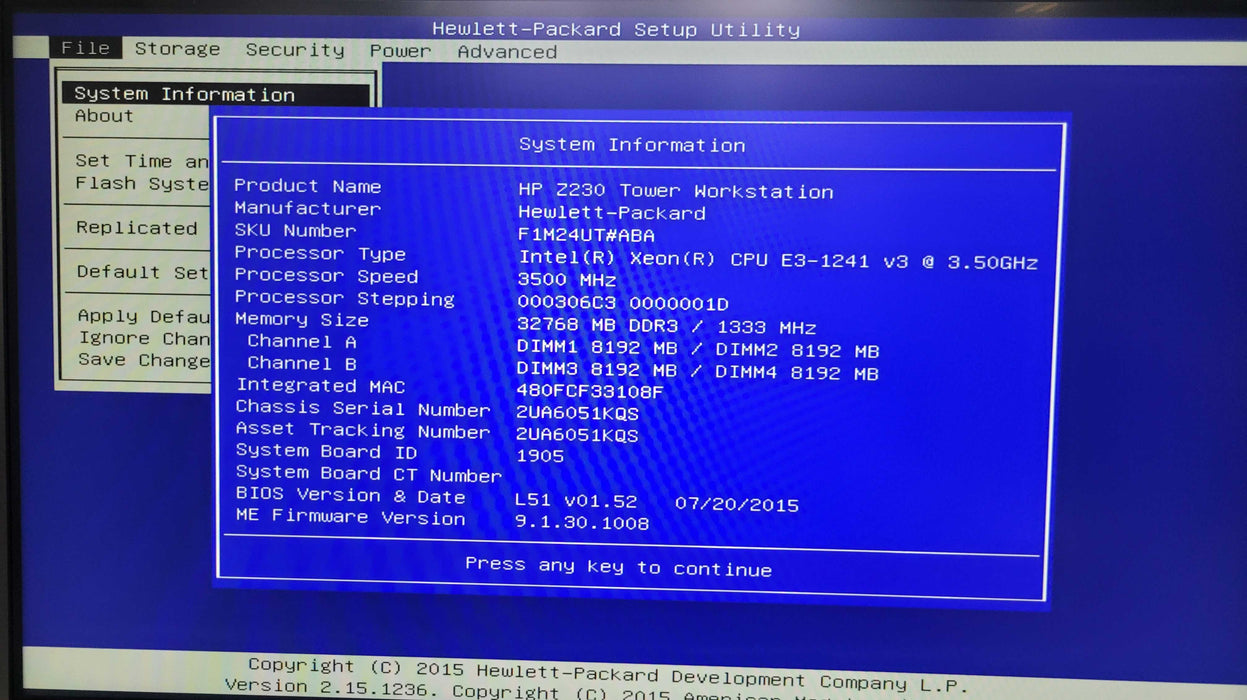Choose Save Changes and Exit entry
1247x700 pixels.
[144, 360]
